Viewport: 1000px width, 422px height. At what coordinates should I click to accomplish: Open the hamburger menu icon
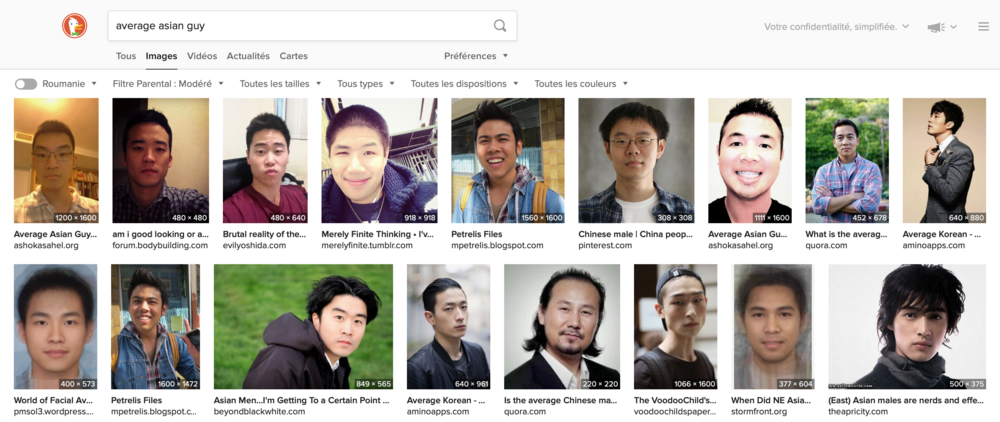[983, 27]
